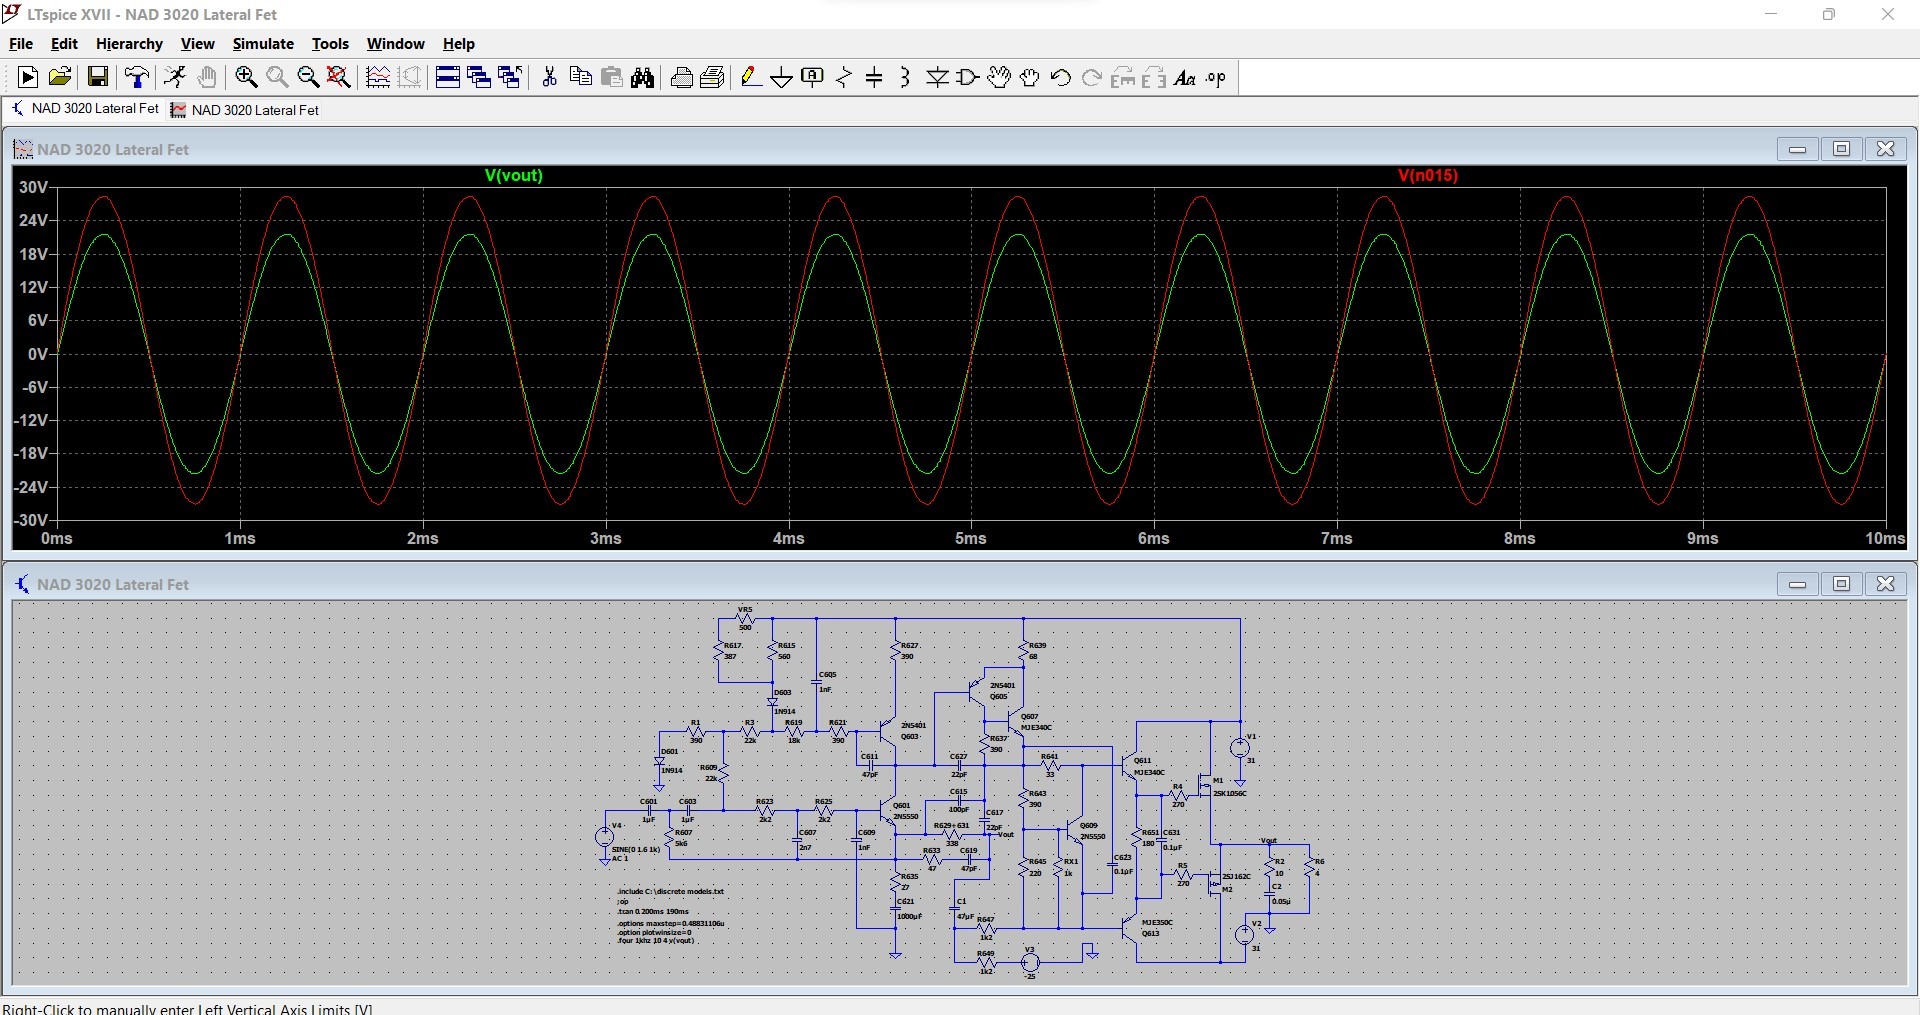Open the Help menu
Image resolution: width=1920 pixels, height=1015 pixels.
[x=459, y=44]
